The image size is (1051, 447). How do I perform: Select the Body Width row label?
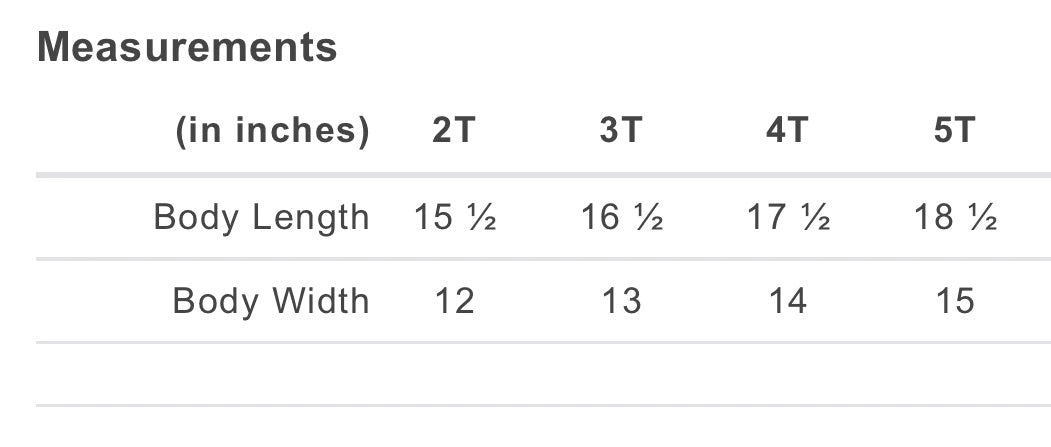pos(271,300)
